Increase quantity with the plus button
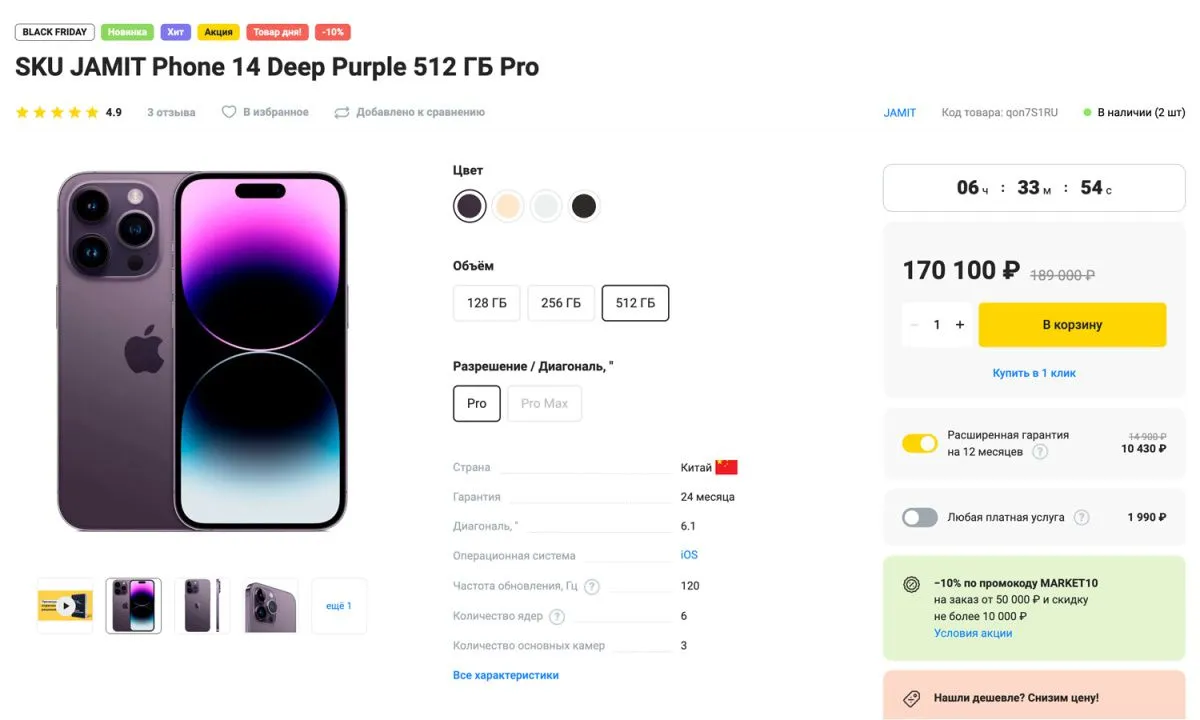 point(960,325)
